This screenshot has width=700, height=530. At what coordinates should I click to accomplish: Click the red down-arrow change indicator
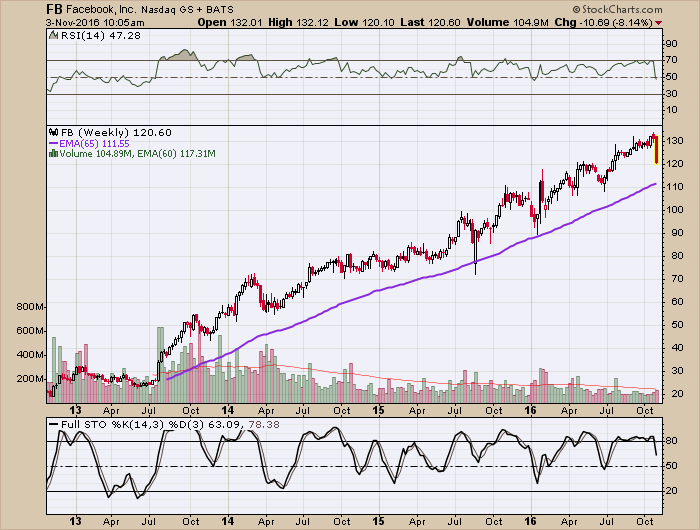pyautogui.click(x=659, y=23)
